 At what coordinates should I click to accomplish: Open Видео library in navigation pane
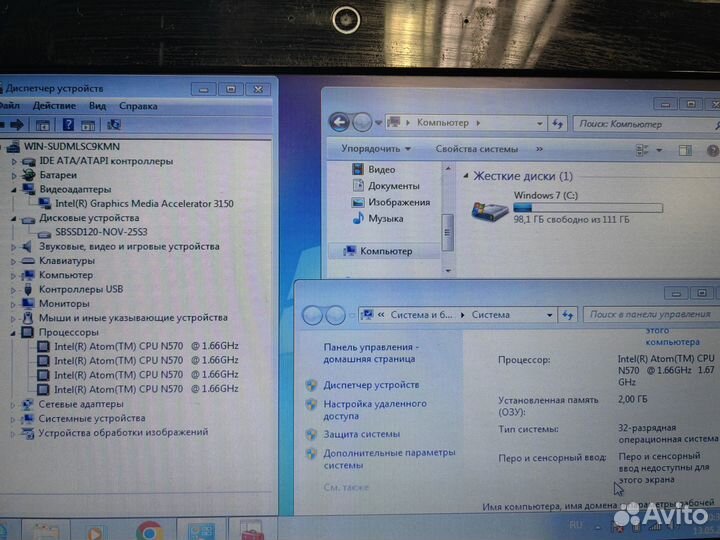382,169
